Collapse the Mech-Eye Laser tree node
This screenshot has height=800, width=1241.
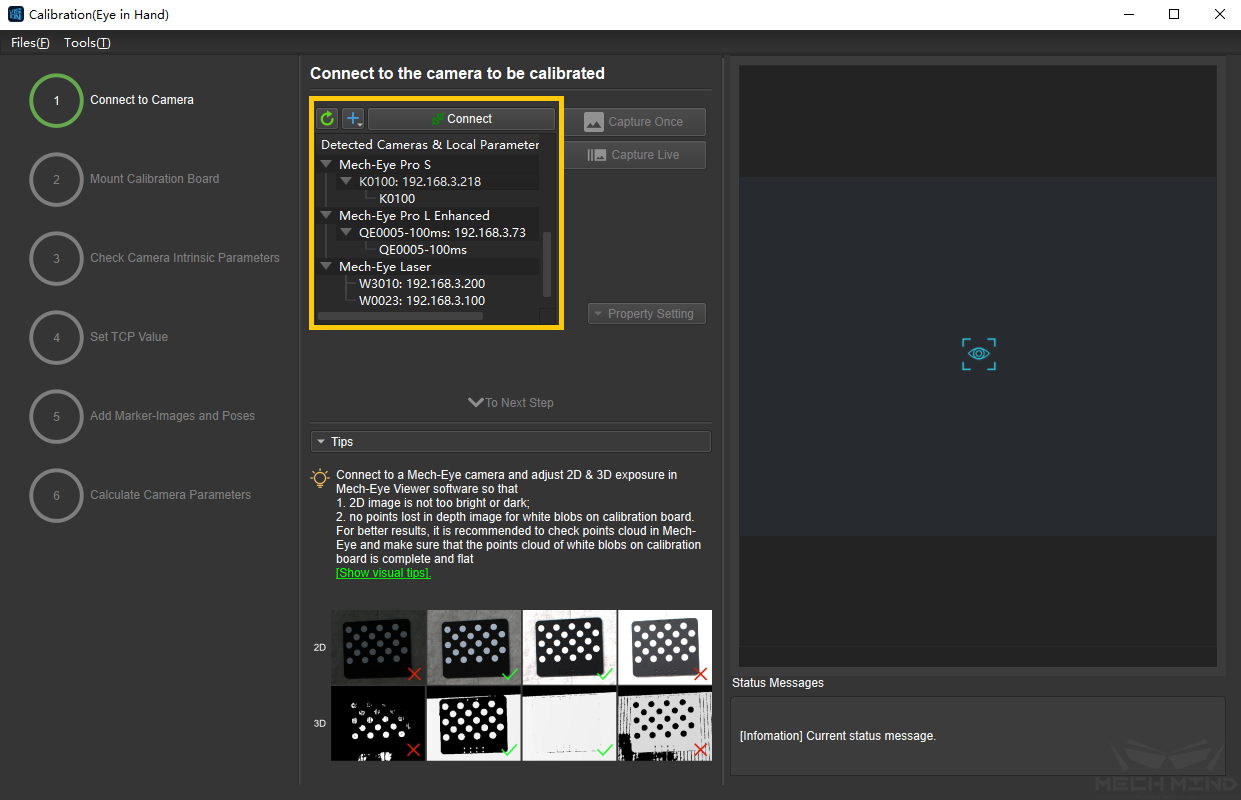pos(327,267)
